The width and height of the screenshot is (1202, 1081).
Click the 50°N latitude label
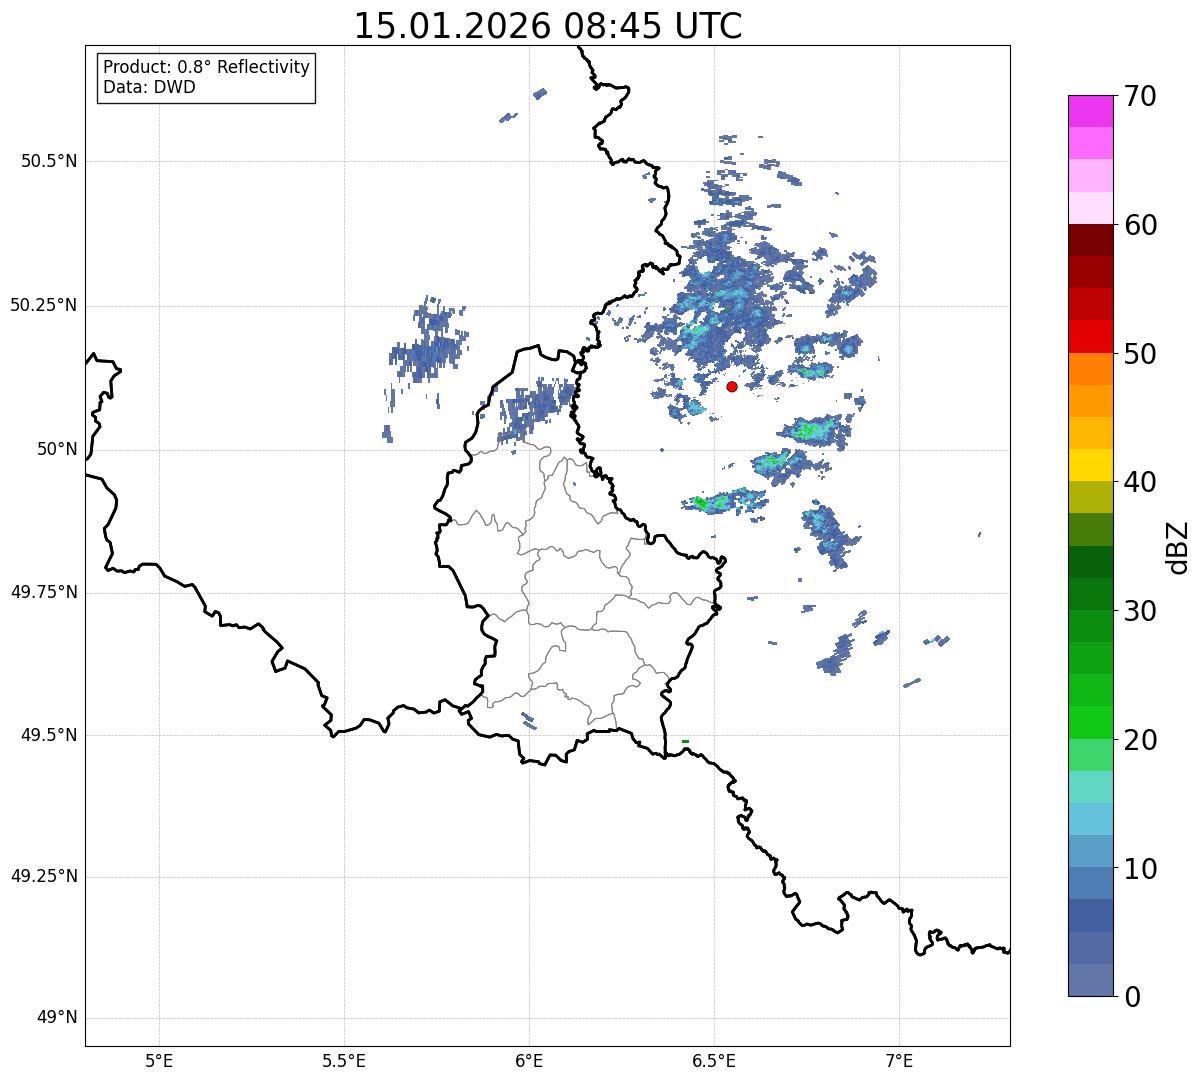click(x=57, y=450)
